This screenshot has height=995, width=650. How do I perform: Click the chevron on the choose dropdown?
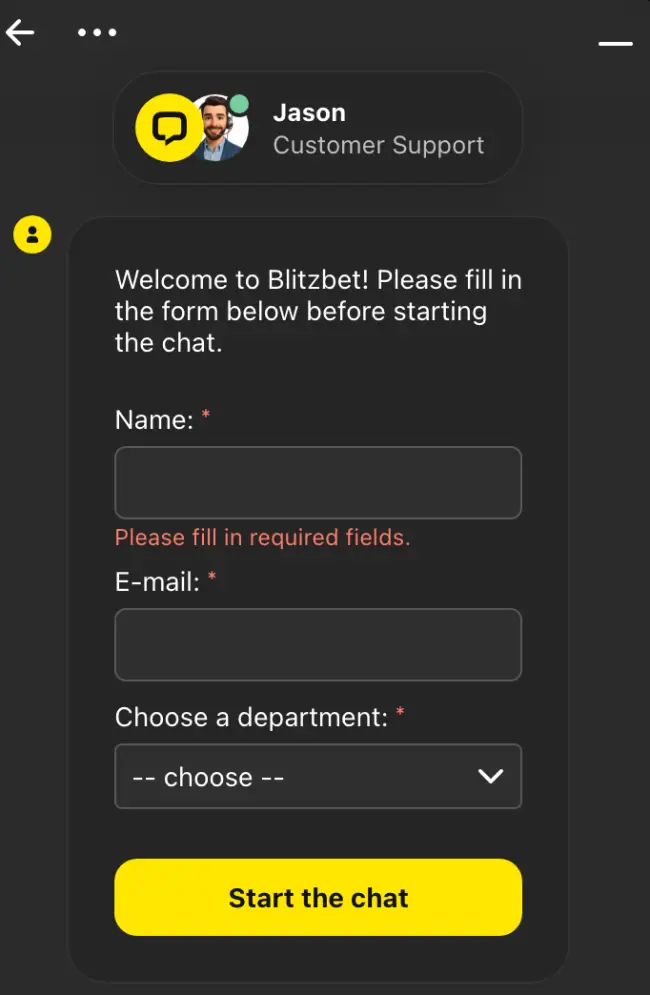click(x=490, y=776)
